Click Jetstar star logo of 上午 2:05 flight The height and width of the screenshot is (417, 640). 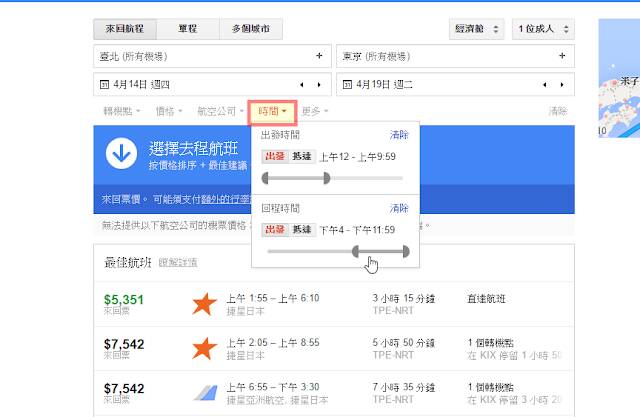coord(204,349)
